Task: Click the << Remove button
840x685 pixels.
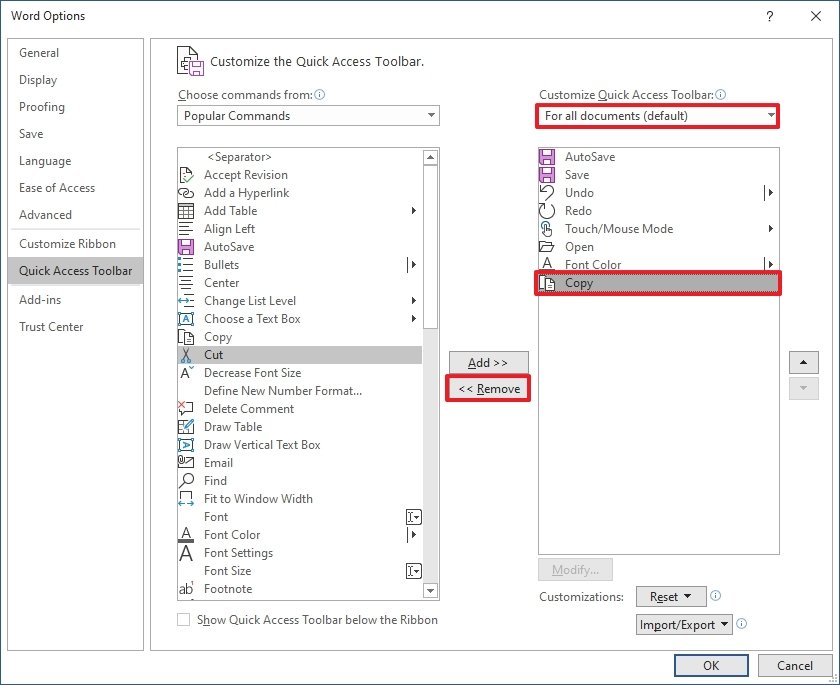Action: [489, 389]
